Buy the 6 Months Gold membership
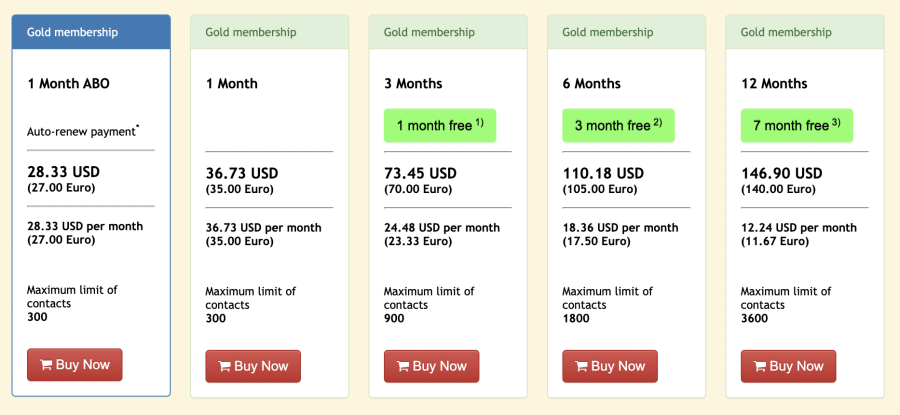 click(610, 366)
